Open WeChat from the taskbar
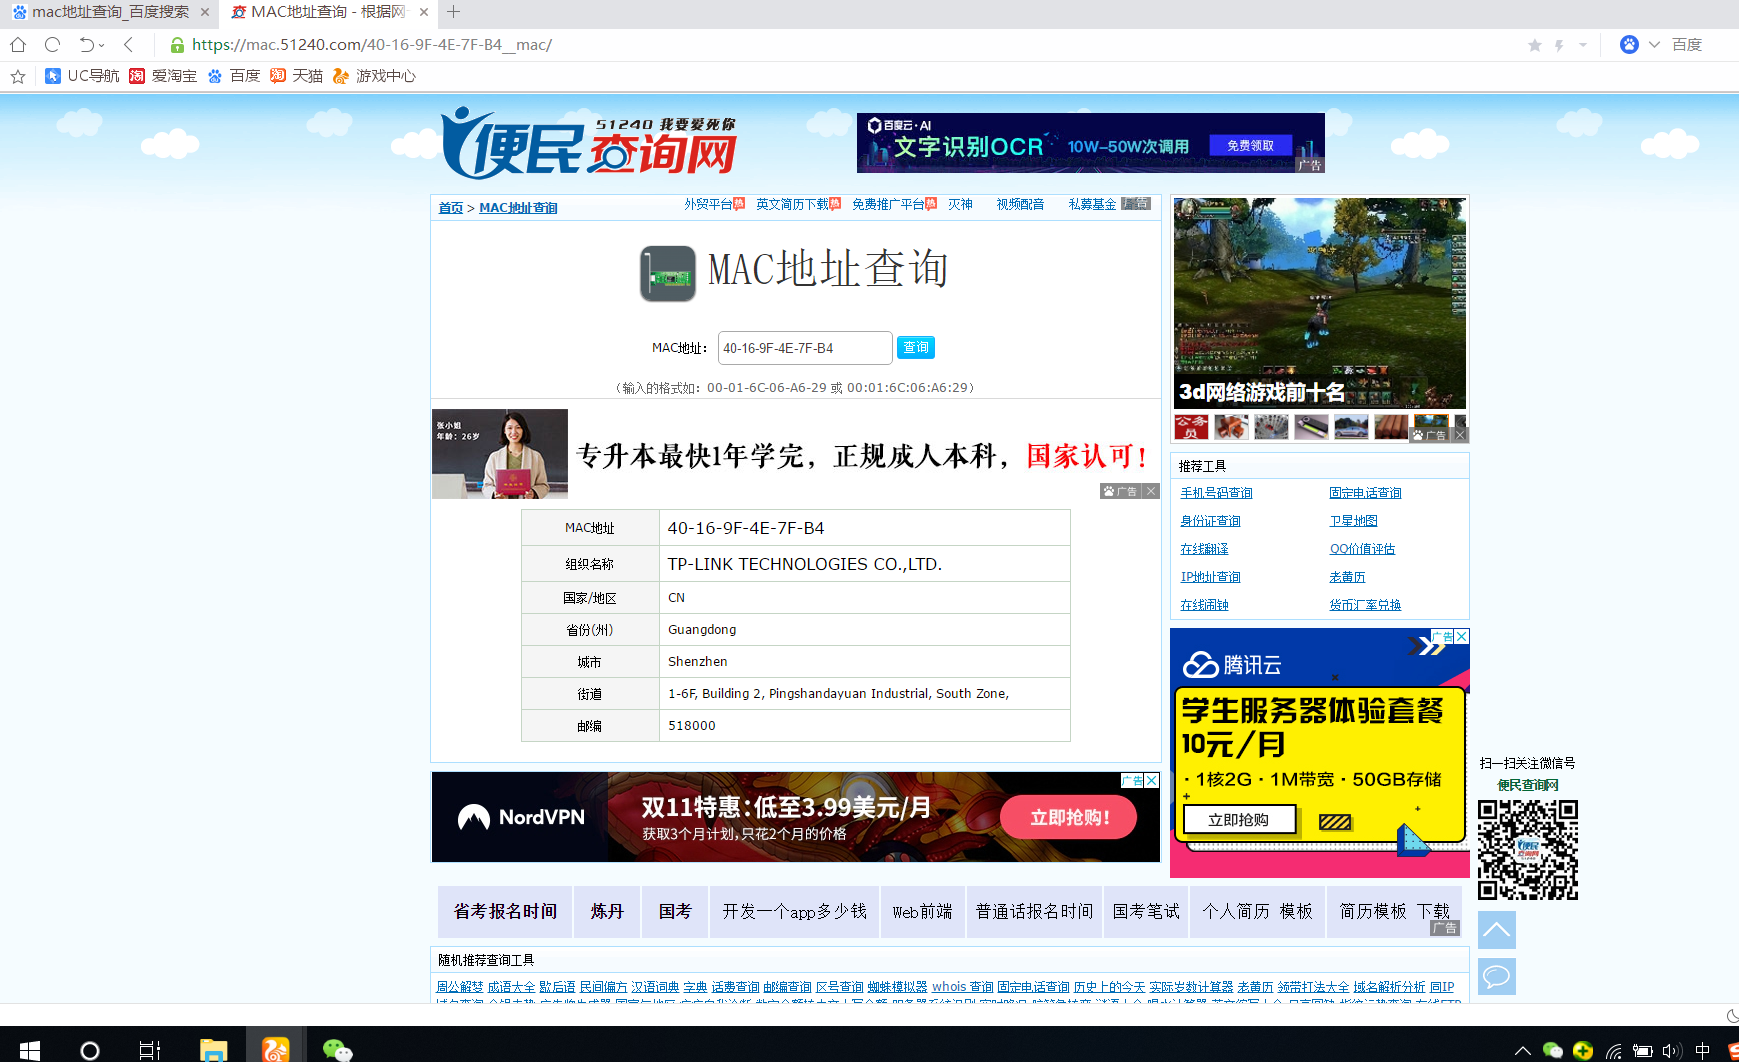The image size is (1739, 1062). [x=337, y=1050]
